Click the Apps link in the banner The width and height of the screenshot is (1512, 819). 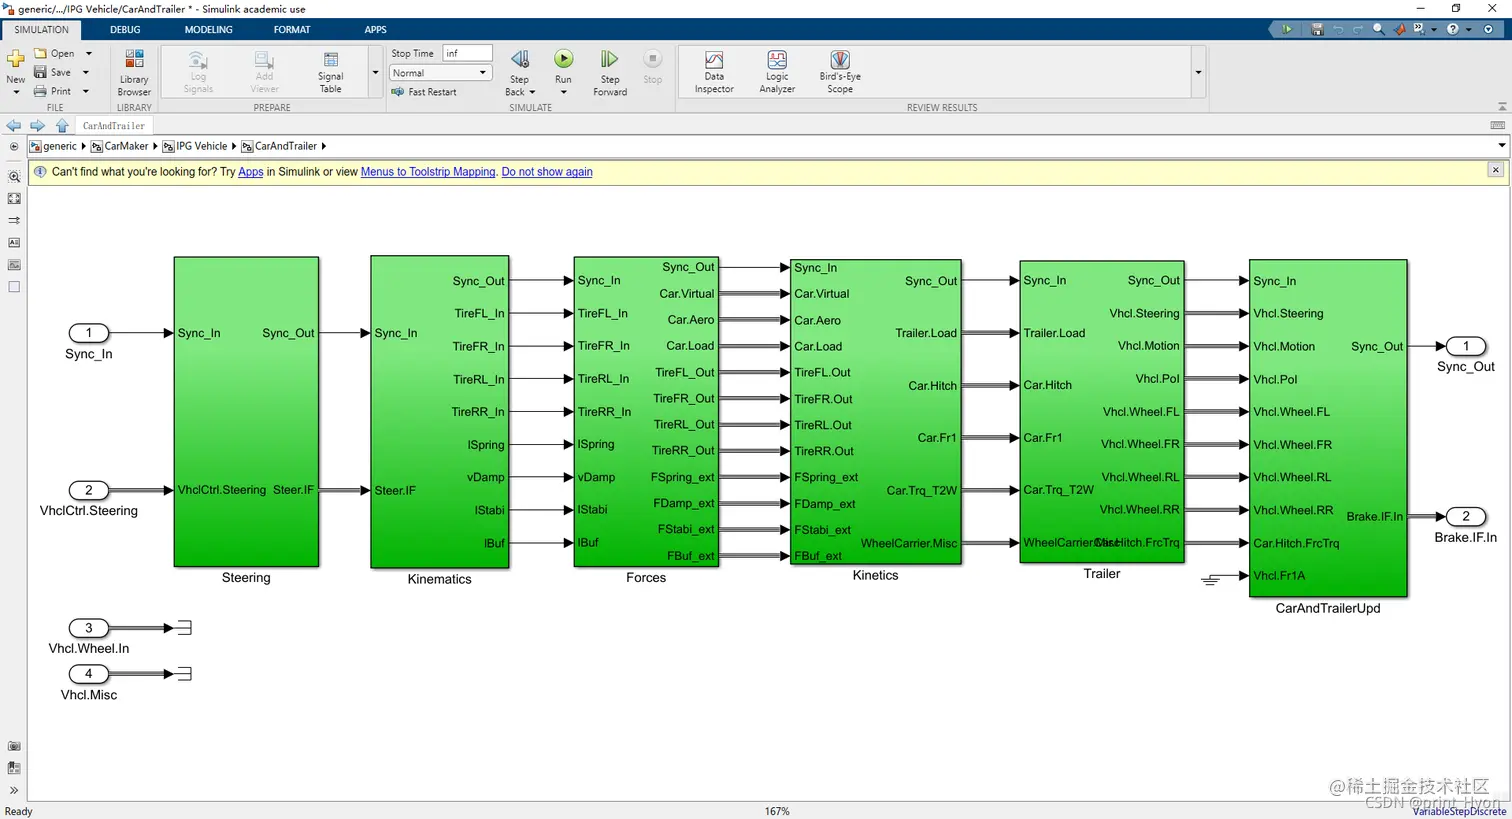(x=251, y=172)
